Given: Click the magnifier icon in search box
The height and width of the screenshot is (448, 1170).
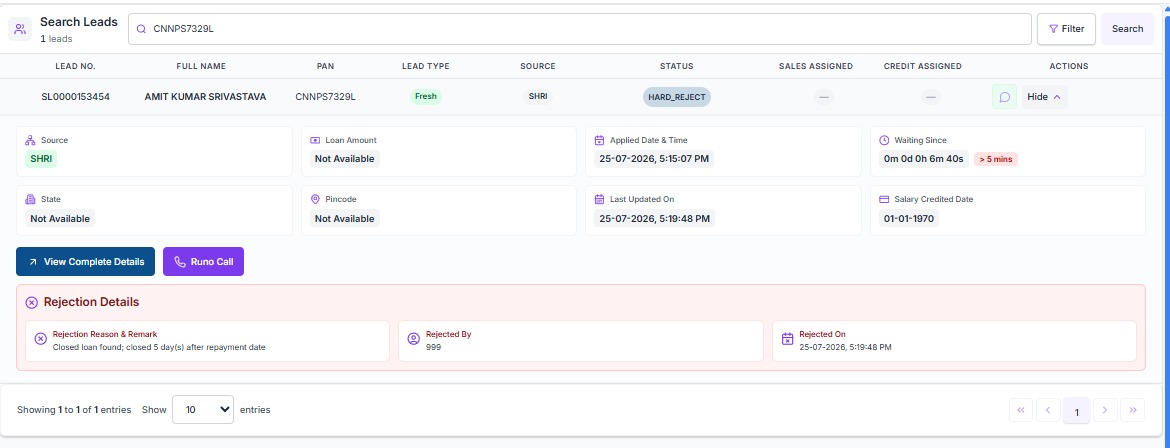Looking at the screenshot, I should [x=141, y=29].
